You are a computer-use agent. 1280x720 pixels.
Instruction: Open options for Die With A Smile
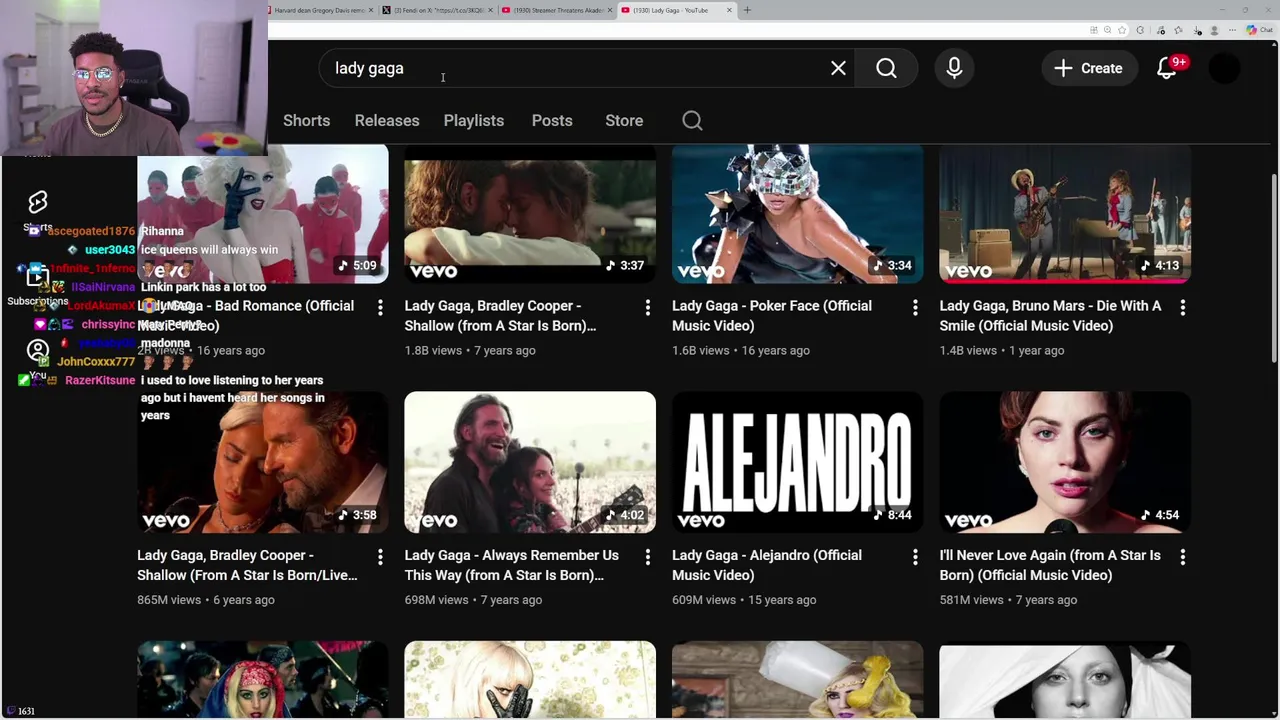(1182, 308)
